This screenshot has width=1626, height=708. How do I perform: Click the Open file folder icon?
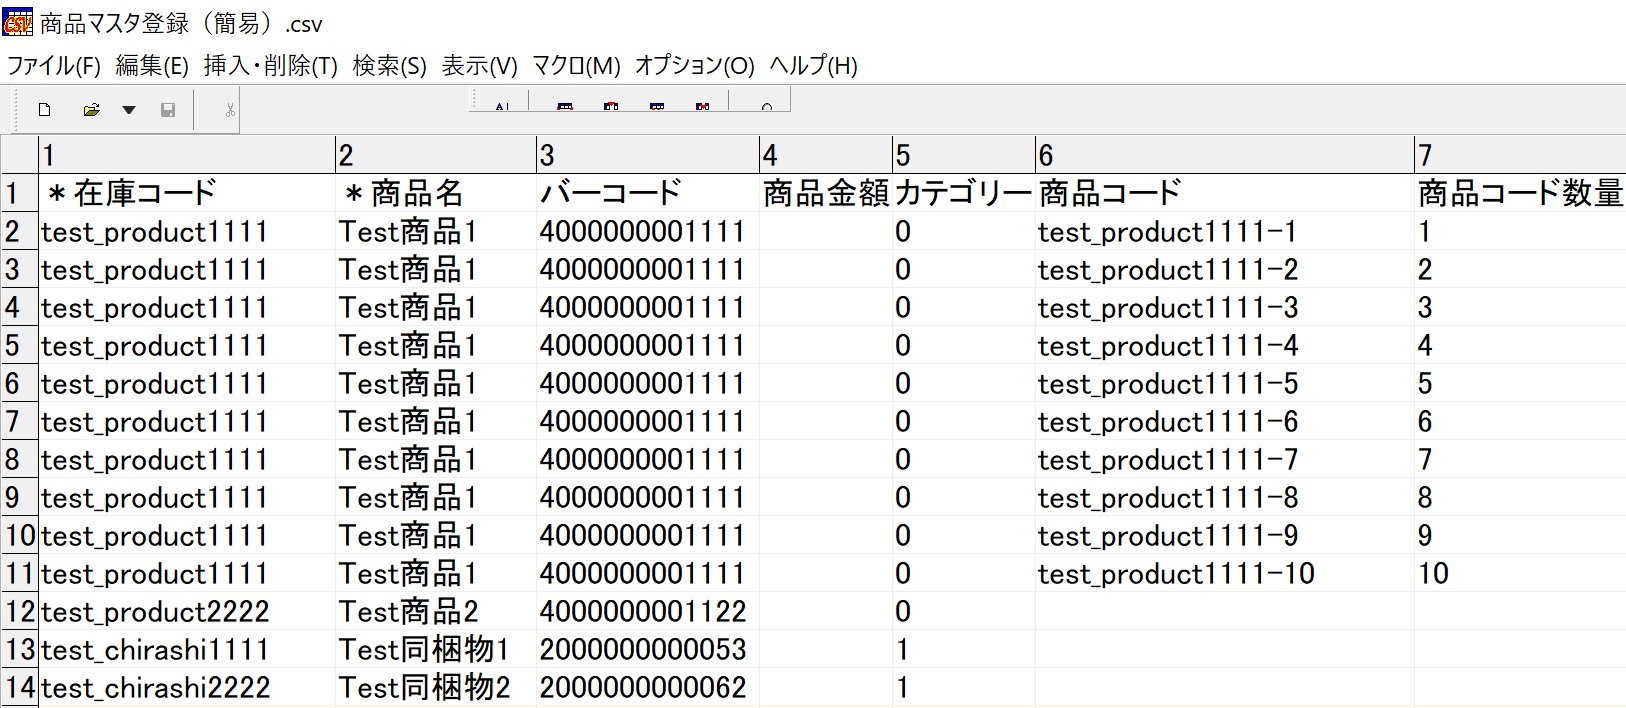pos(91,110)
